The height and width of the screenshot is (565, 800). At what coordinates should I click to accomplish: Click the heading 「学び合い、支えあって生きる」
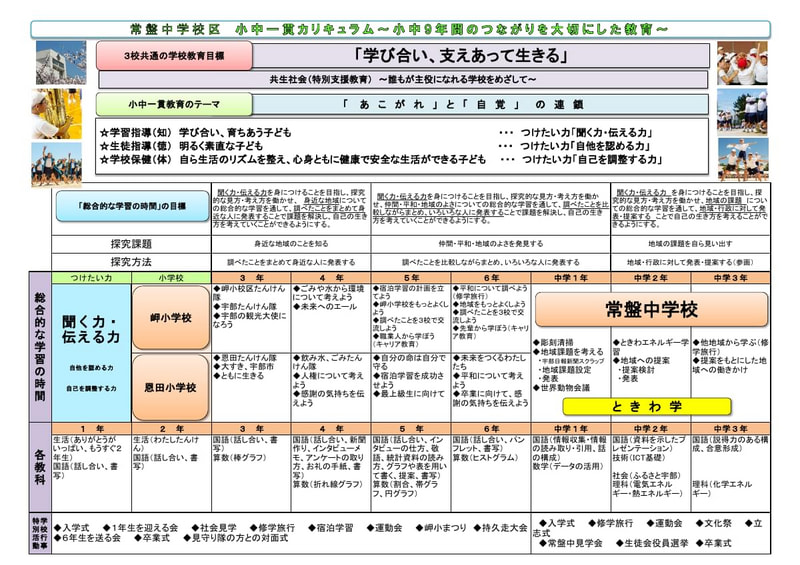pos(462,55)
